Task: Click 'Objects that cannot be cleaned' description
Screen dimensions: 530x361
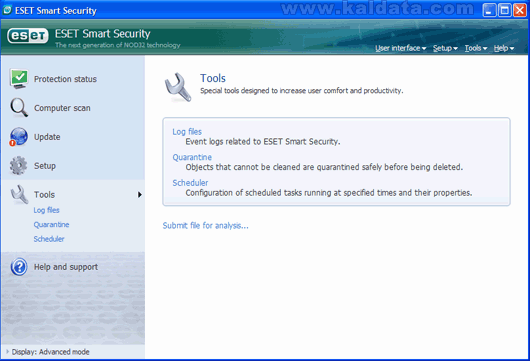Action: [x=324, y=167]
